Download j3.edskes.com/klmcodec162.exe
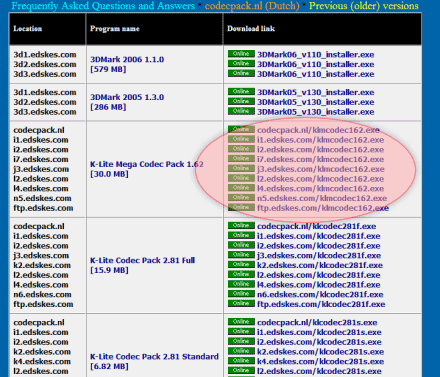This screenshot has width=440, height=377. [321, 169]
